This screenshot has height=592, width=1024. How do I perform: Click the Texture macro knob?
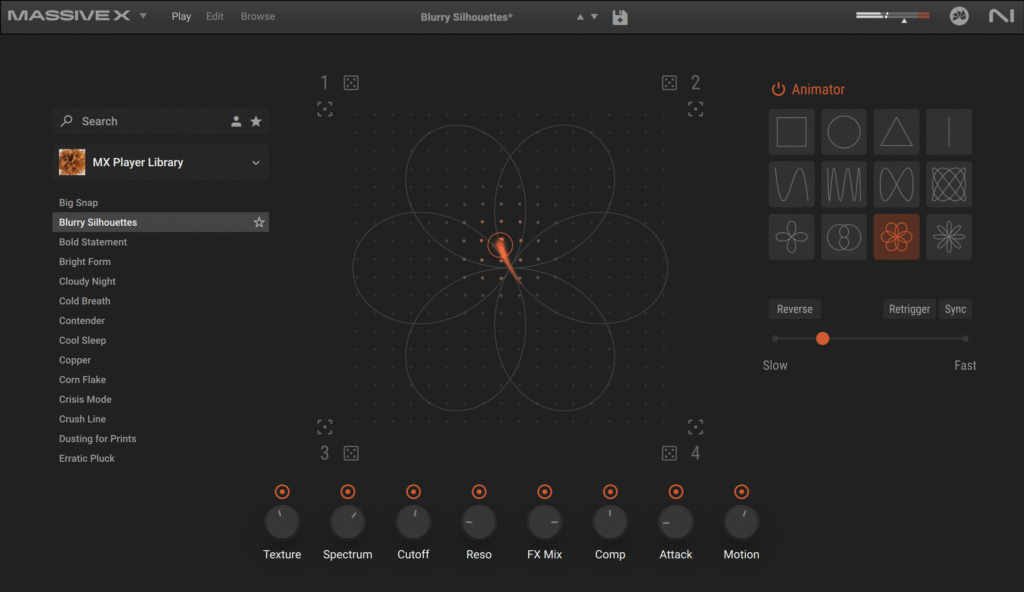(x=282, y=522)
